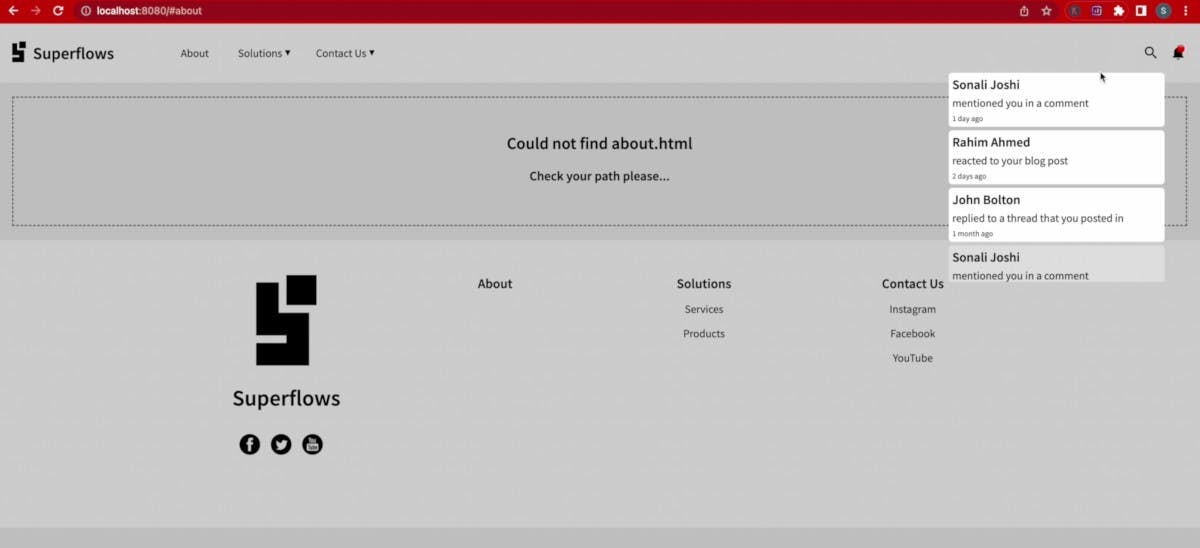Click the Twitter icon in footer
1200x548 pixels.
[x=281, y=444]
